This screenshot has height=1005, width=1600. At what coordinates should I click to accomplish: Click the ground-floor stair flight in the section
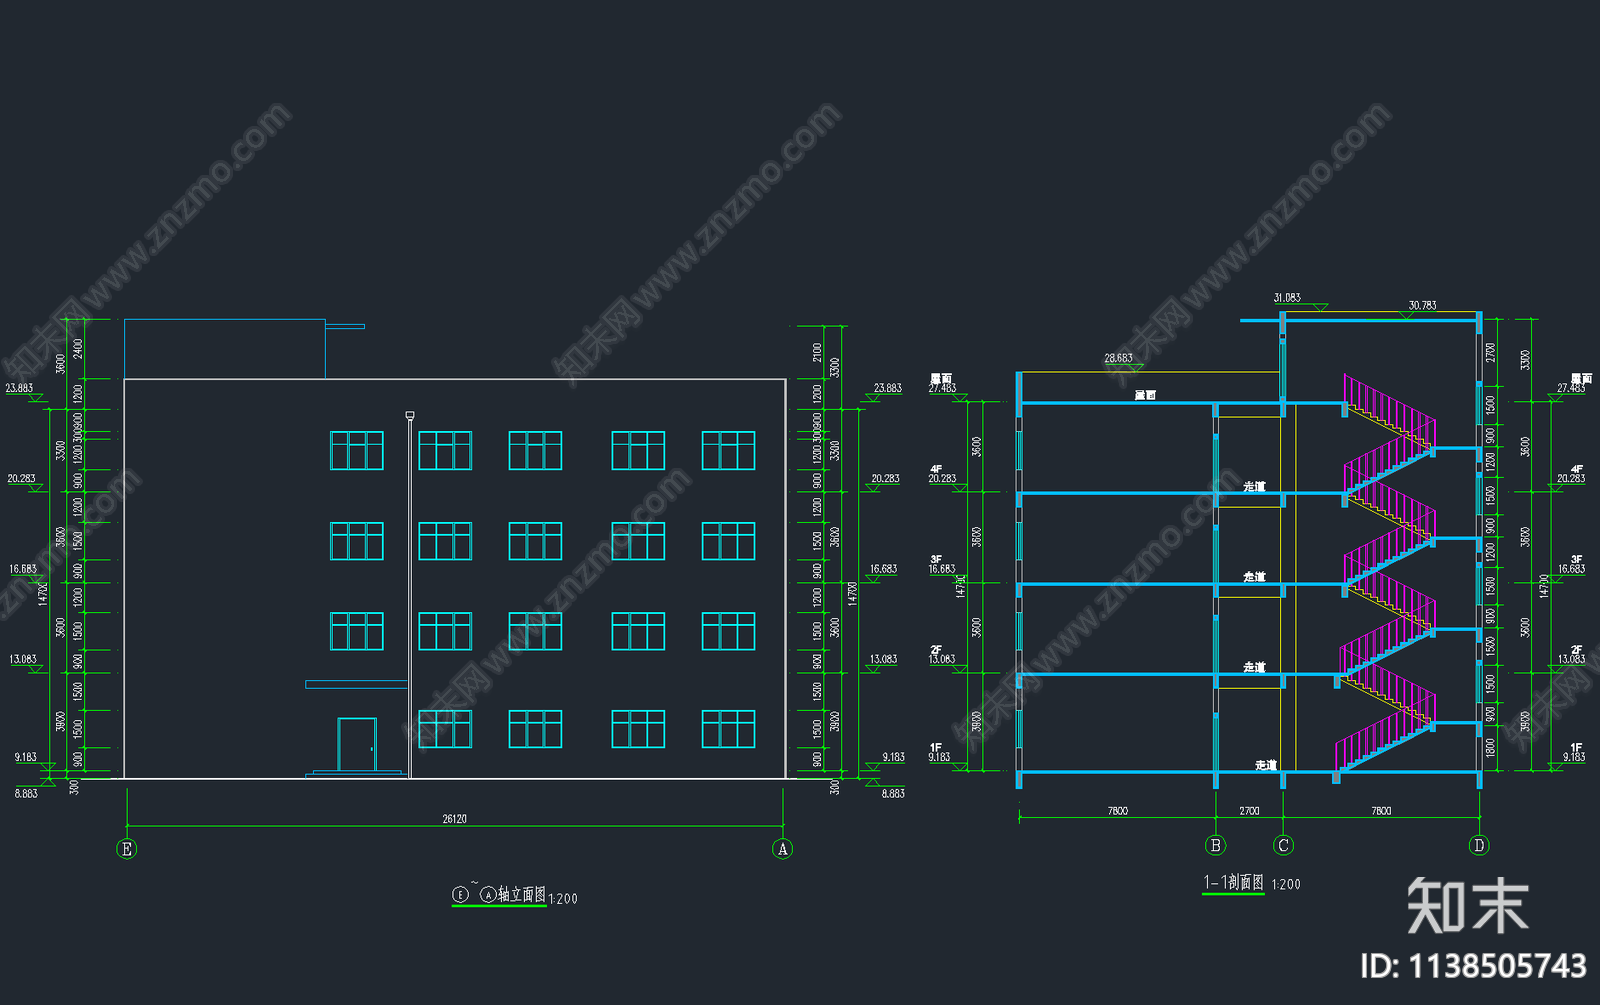pyautogui.click(x=1385, y=745)
